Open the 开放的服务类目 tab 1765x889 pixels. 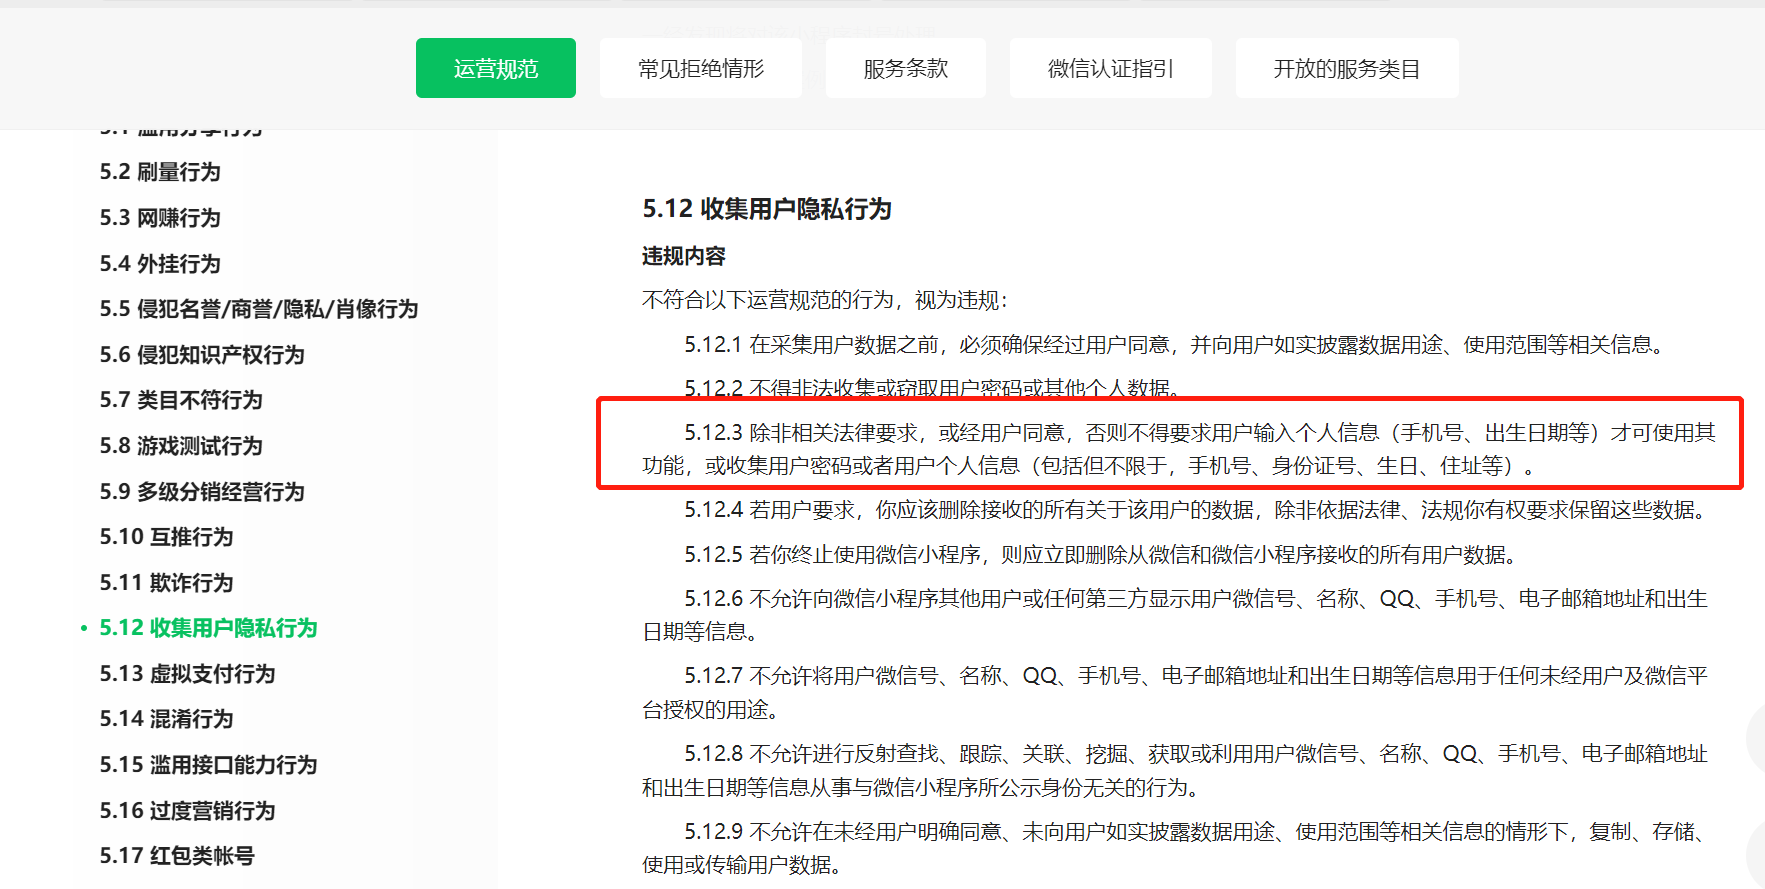[1346, 68]
